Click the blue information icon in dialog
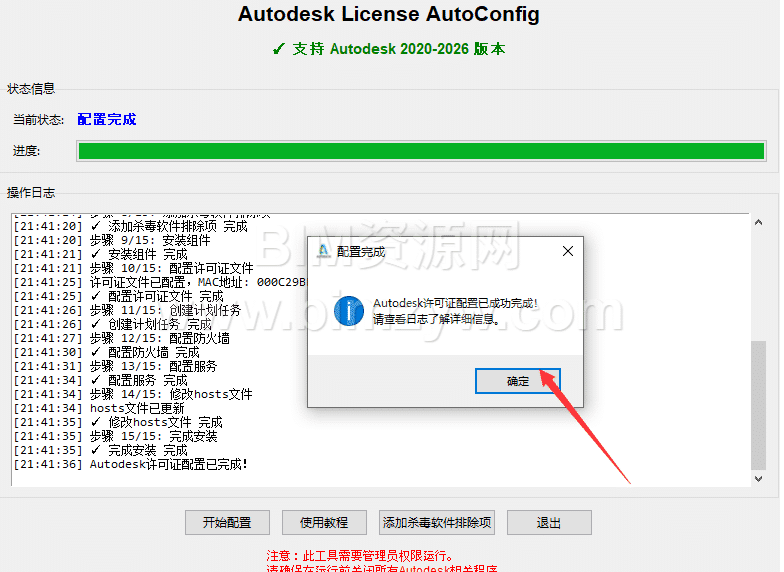 [x=348, y=311]
